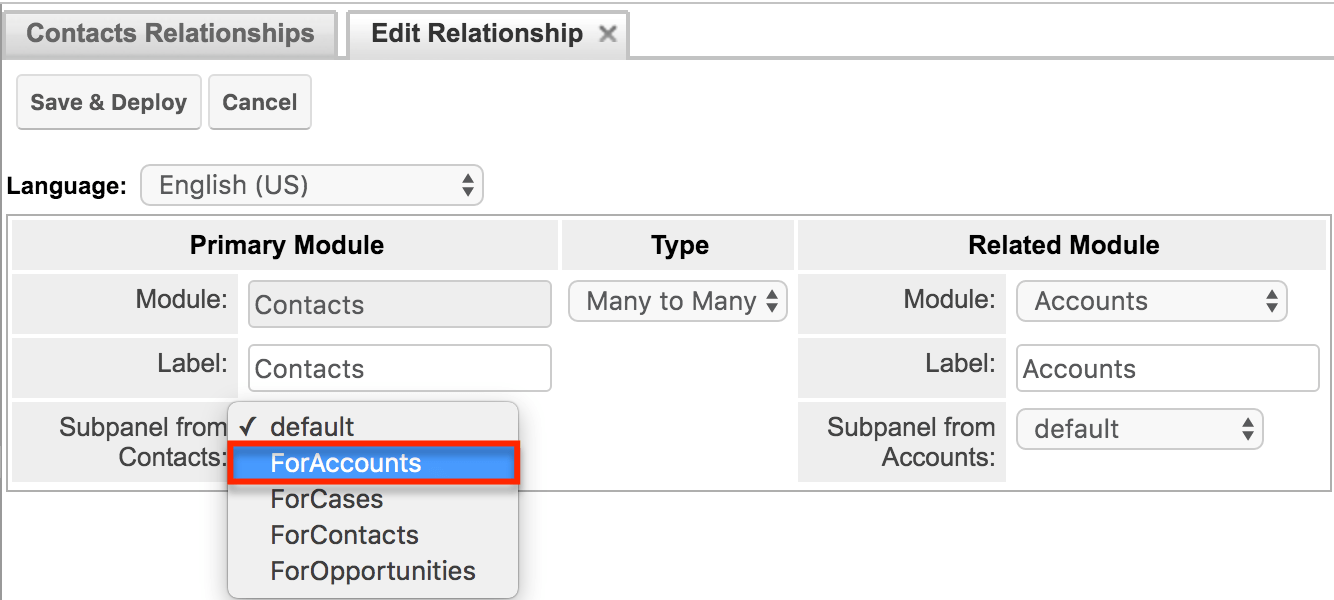1334x600 pixels.
Task: Pick ForOpportunities from the subpanel options
Action: coord(372,571)
